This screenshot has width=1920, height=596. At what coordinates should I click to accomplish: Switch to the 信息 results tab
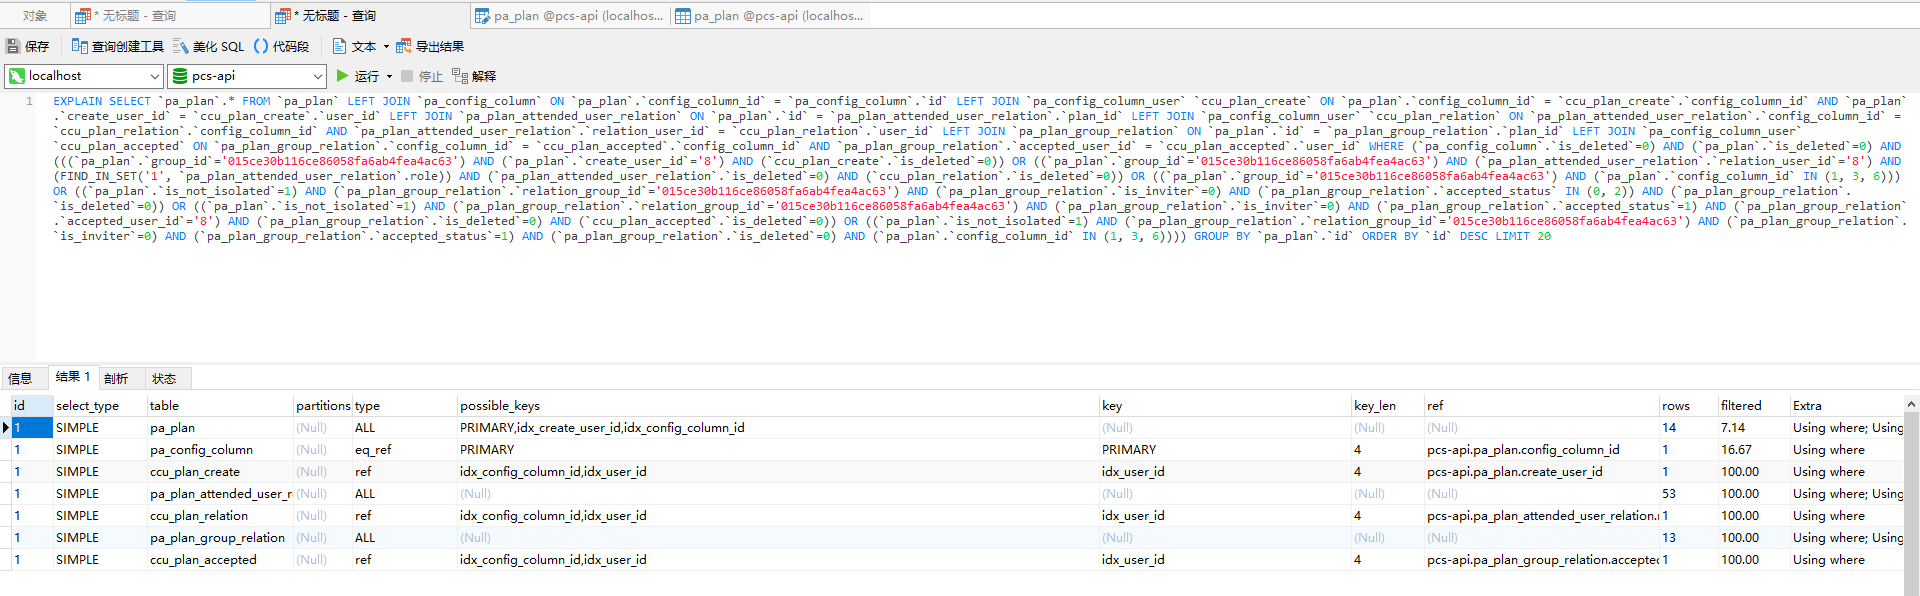pyautogui.click(x=20, y=378)
